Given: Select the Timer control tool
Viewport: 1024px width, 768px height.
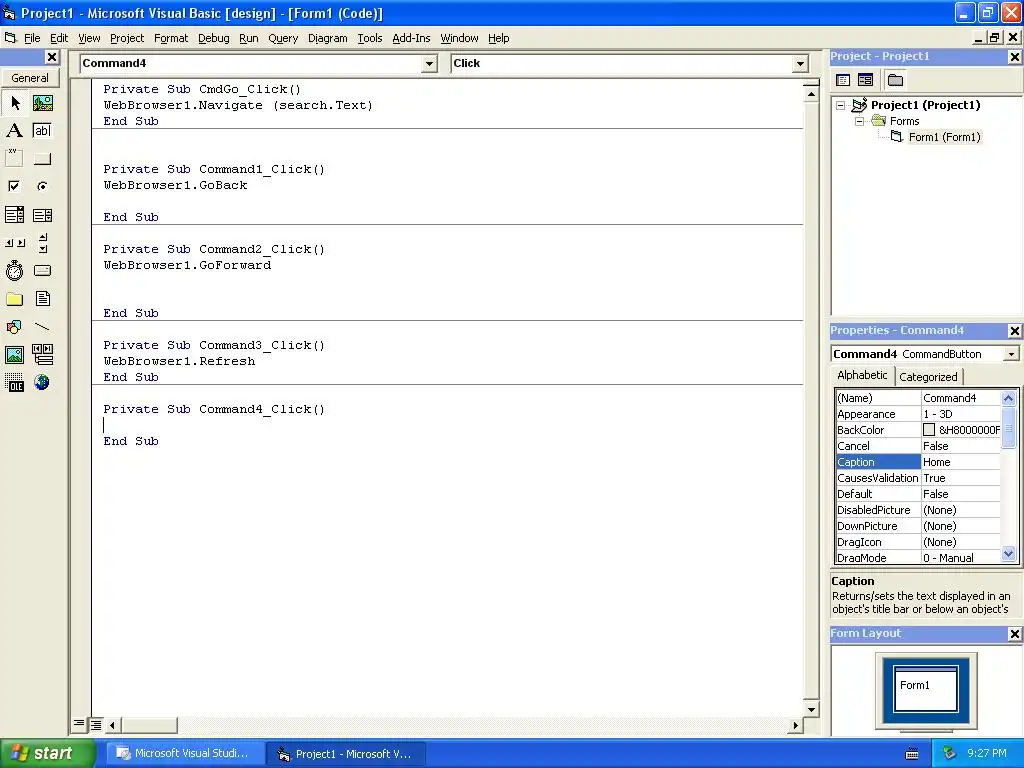Looking at the screenshot, I should point(15,270).
